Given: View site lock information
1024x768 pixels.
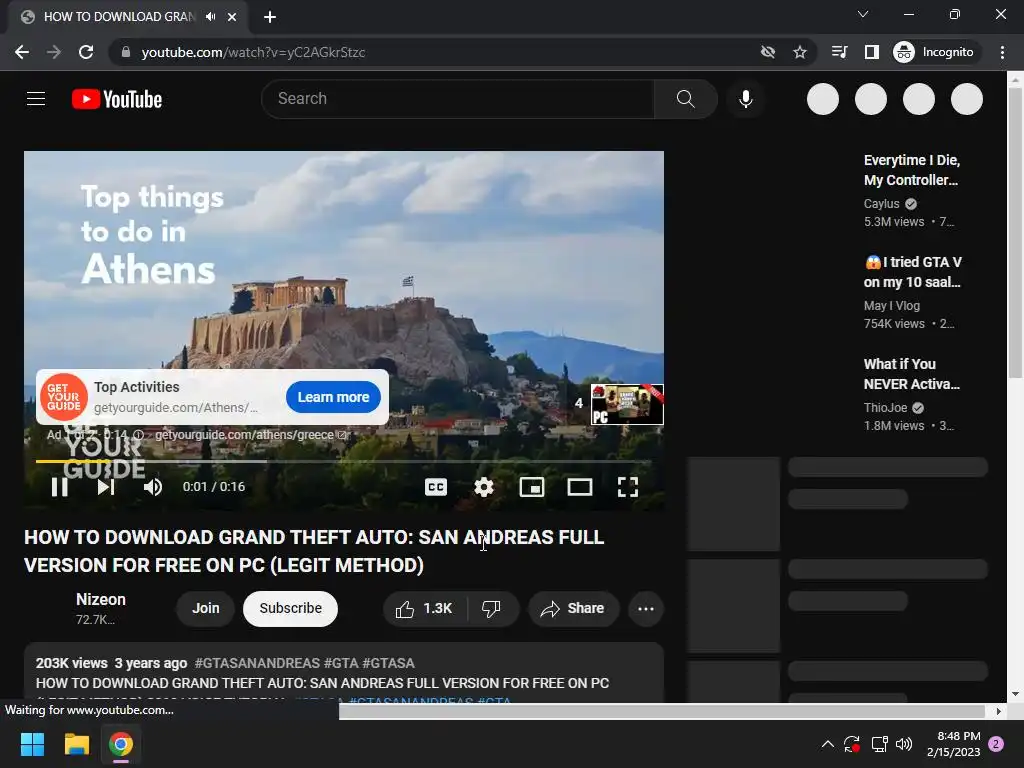Looking at the screenshot, I should [126, 52].
